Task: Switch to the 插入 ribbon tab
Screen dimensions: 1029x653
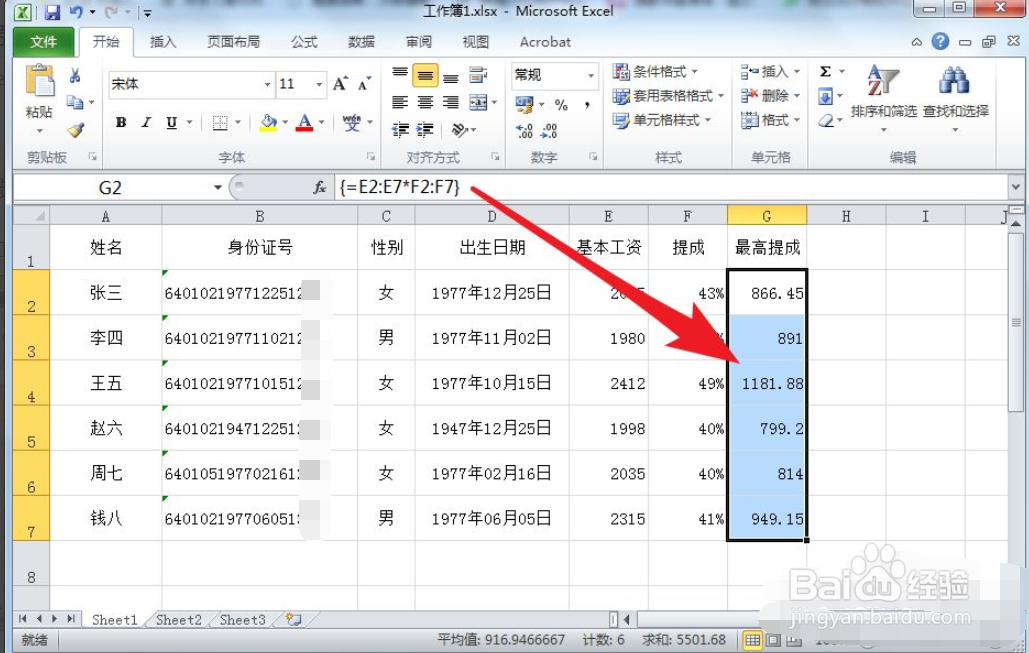Action: coord(163,42)
